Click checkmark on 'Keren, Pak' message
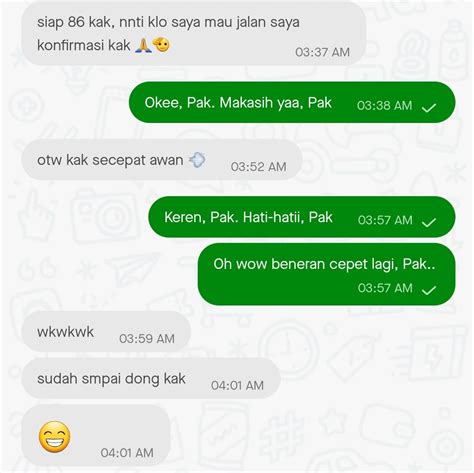 click(x=429, y=222)
